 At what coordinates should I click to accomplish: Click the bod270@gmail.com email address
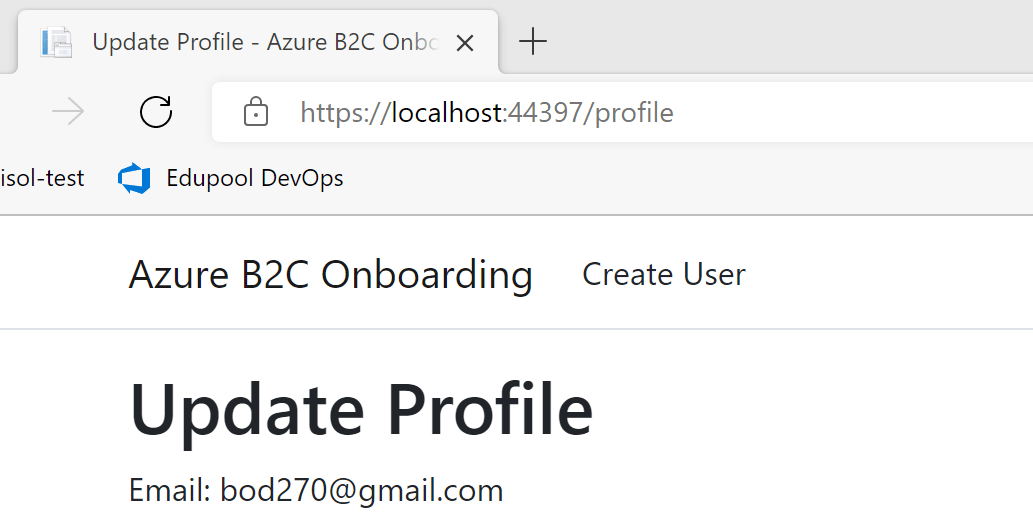(362, 491)
